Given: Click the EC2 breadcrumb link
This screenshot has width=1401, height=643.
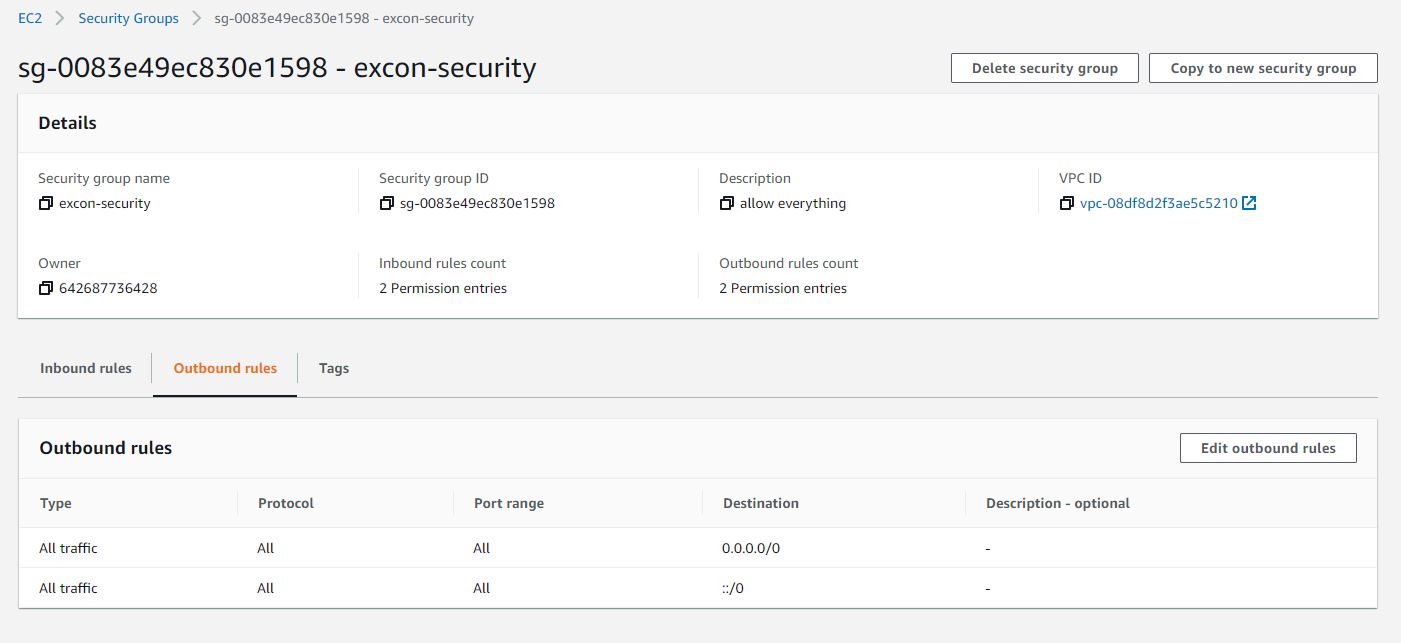Looking at the screenshot, I should coord(30,18).
